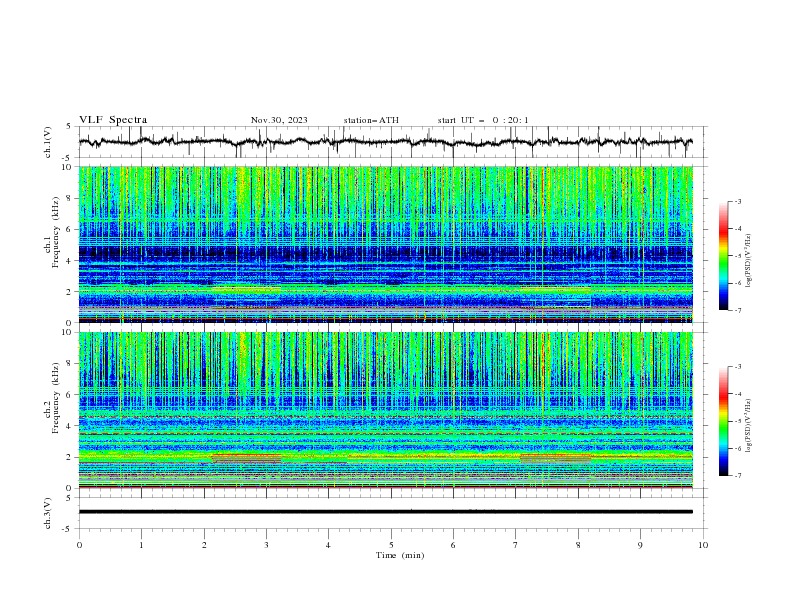This screenshot has width=792, height=612.
Task: Click the "station=ATH" header label
Action: tap(371, 120)
